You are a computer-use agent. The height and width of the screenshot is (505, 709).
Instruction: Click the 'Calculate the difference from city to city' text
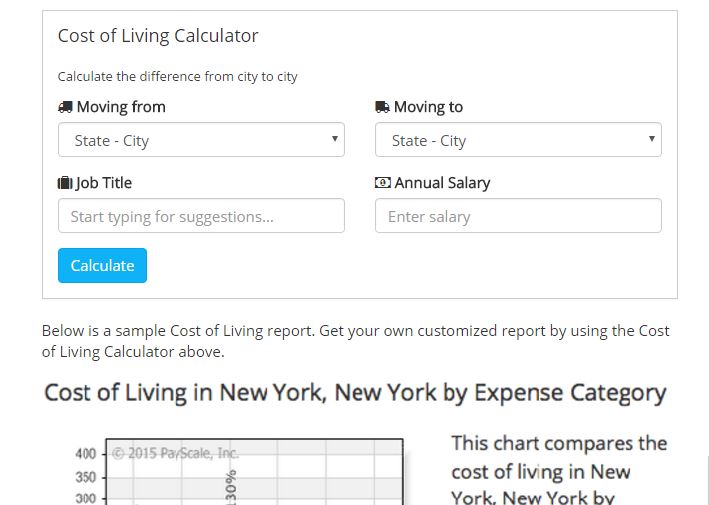[x=177, y=76]
